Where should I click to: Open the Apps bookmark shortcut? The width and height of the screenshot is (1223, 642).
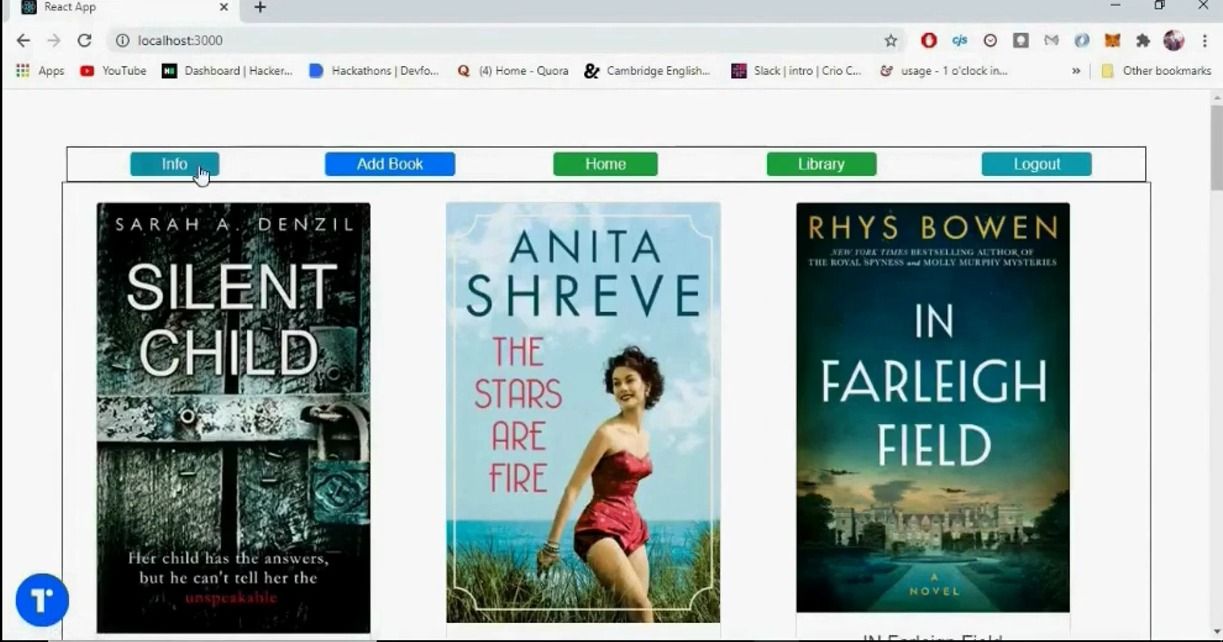(x=40, y=71)
